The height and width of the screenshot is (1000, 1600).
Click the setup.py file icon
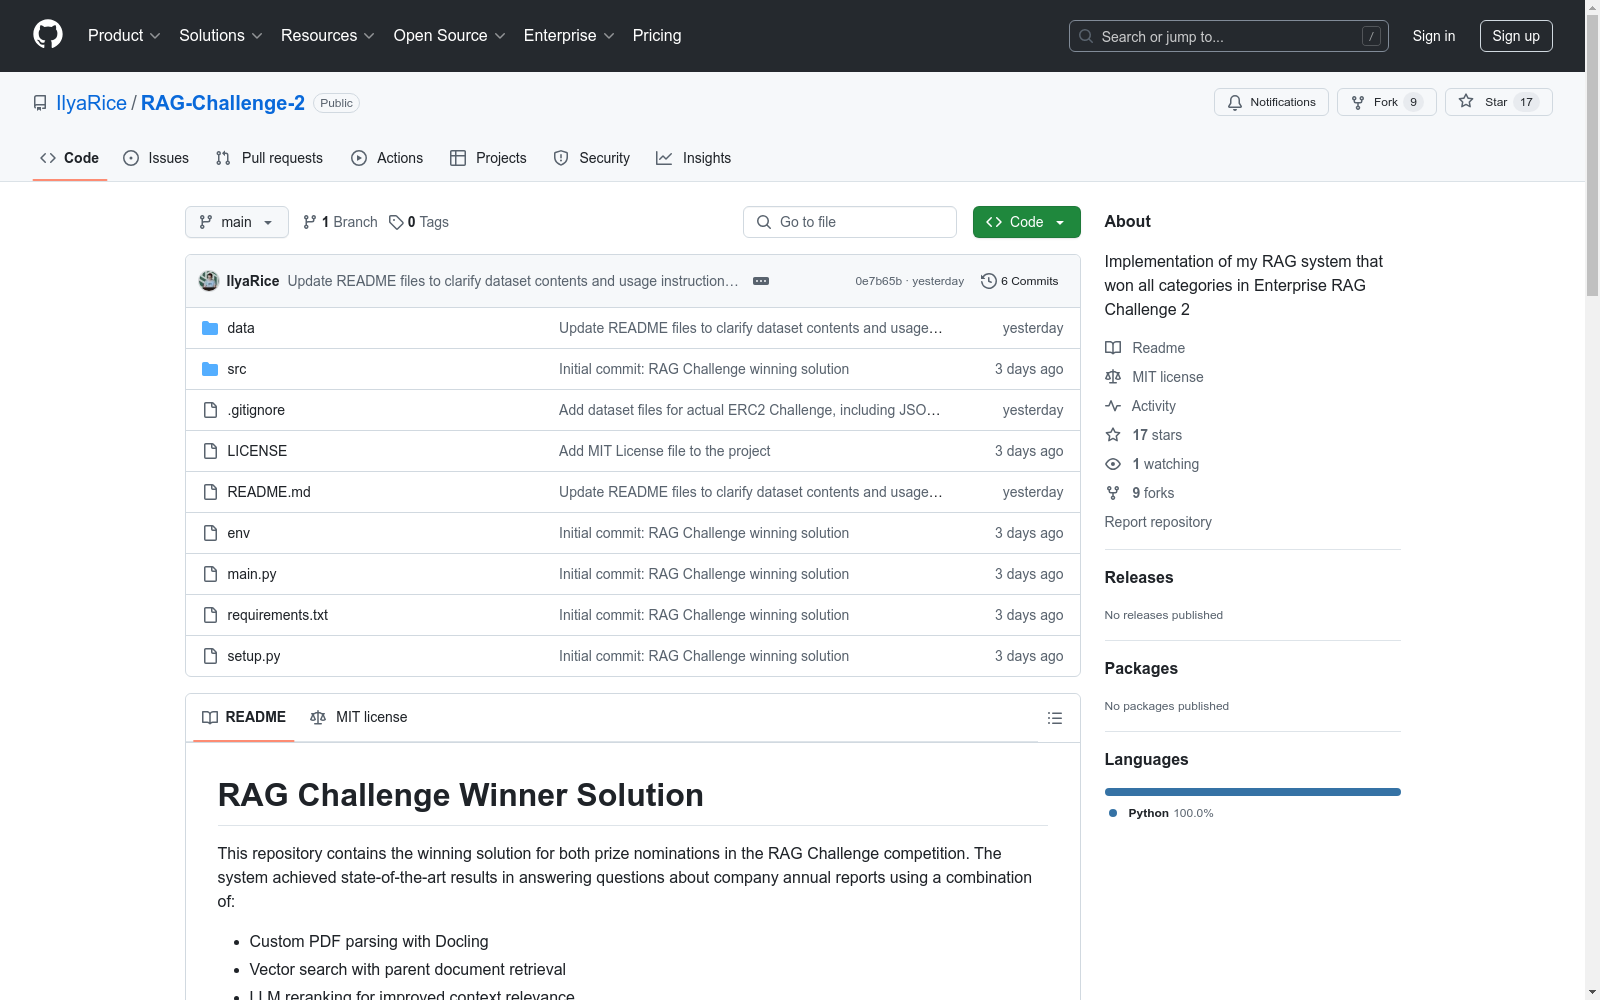tap(210, 656)
